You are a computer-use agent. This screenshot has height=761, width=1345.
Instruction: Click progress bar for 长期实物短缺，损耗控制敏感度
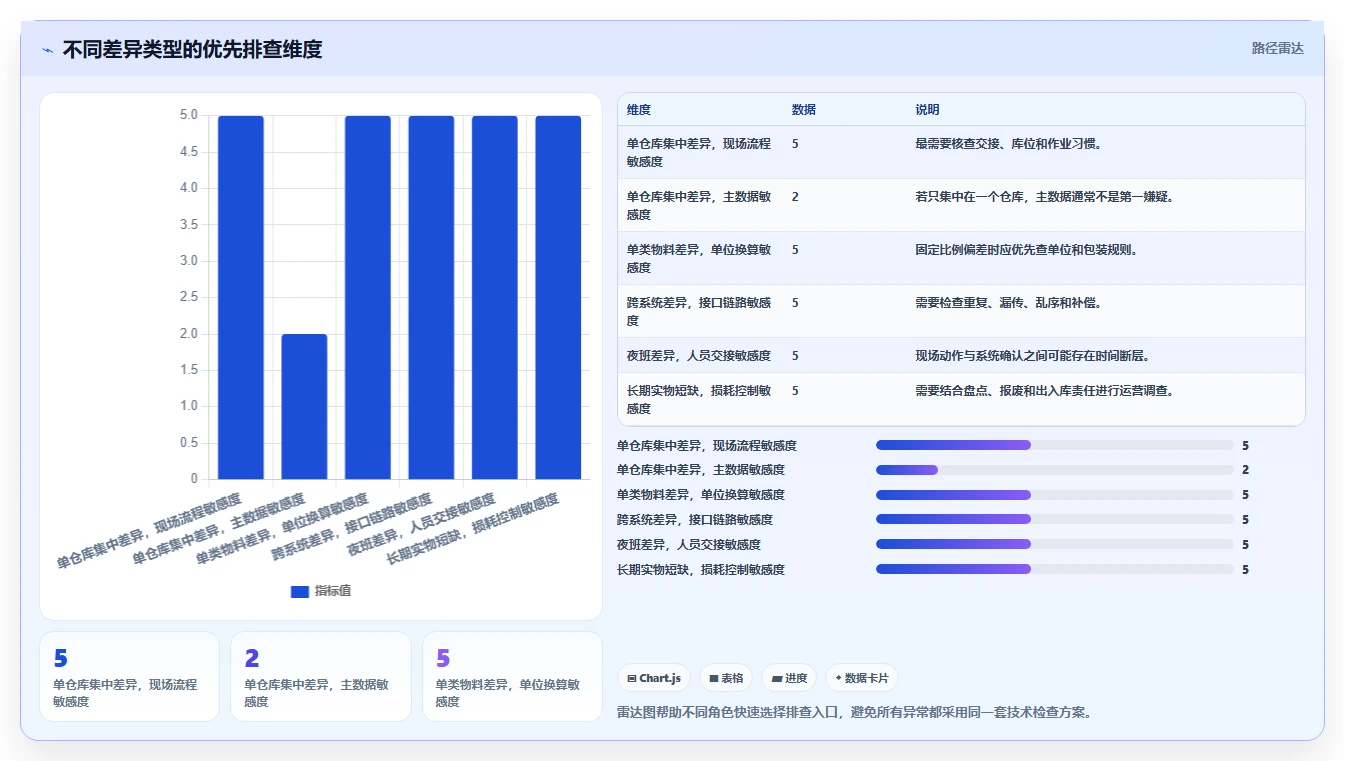click(1055, 569)
